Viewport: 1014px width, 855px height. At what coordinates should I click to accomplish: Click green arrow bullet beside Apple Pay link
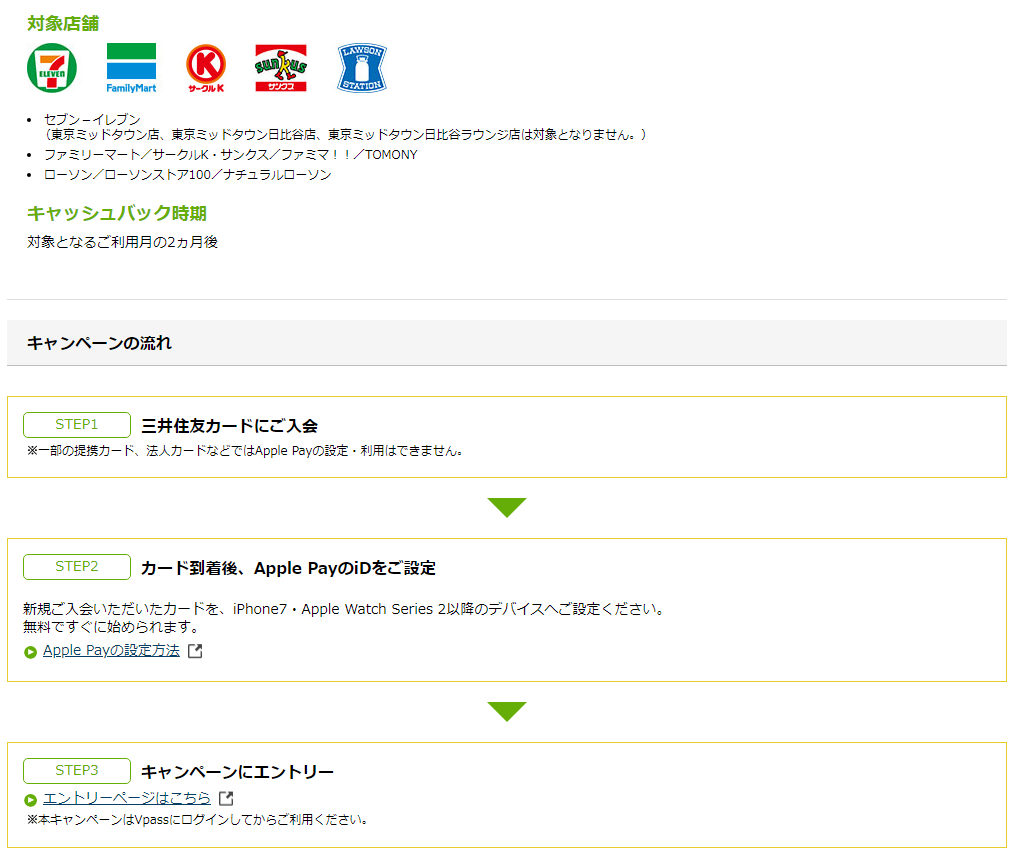[x=30, y=652]
